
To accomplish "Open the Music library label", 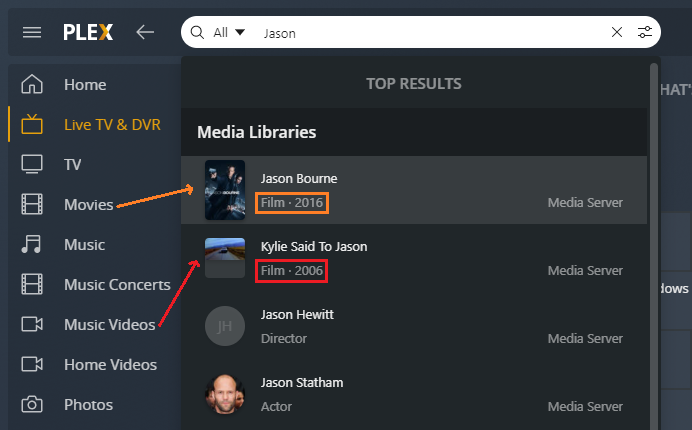I will point(85,245).
